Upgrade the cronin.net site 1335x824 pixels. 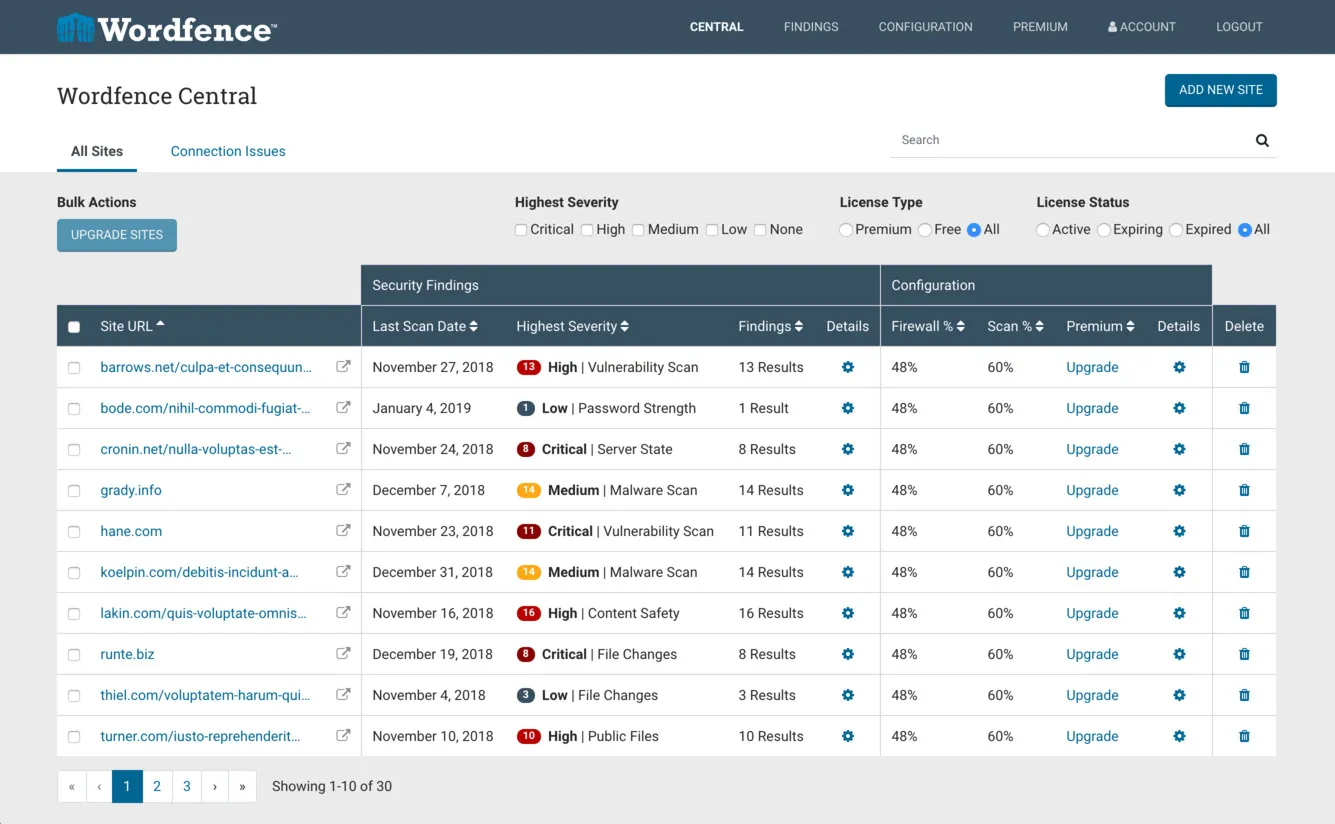1091,449
